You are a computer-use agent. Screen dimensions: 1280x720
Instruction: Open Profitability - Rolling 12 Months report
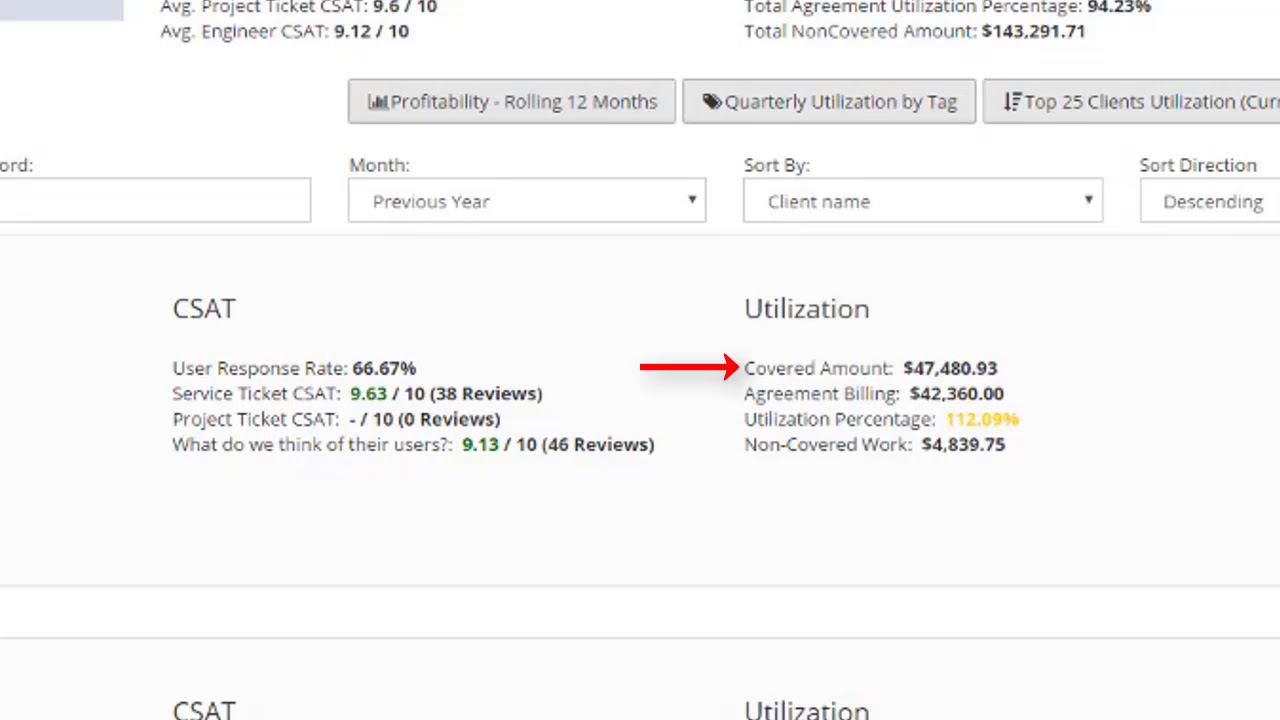pos(512,102)
